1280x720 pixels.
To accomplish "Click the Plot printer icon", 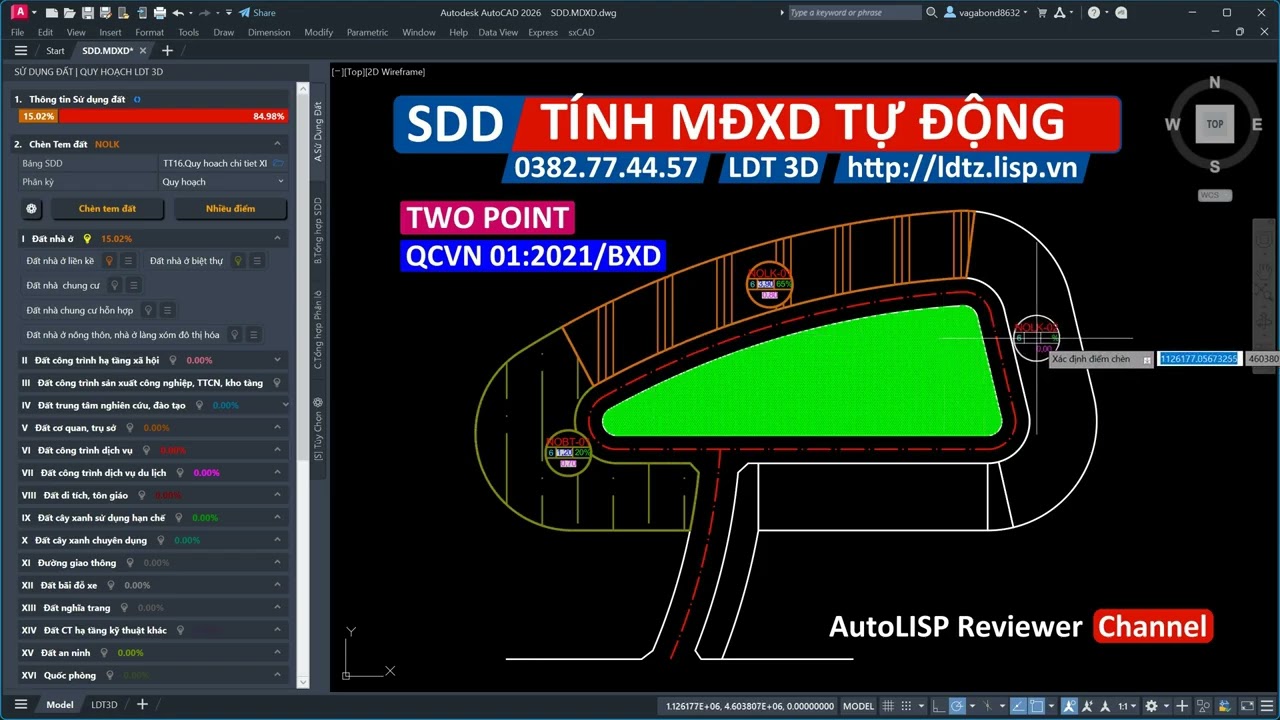I will [x=160, y=13].
